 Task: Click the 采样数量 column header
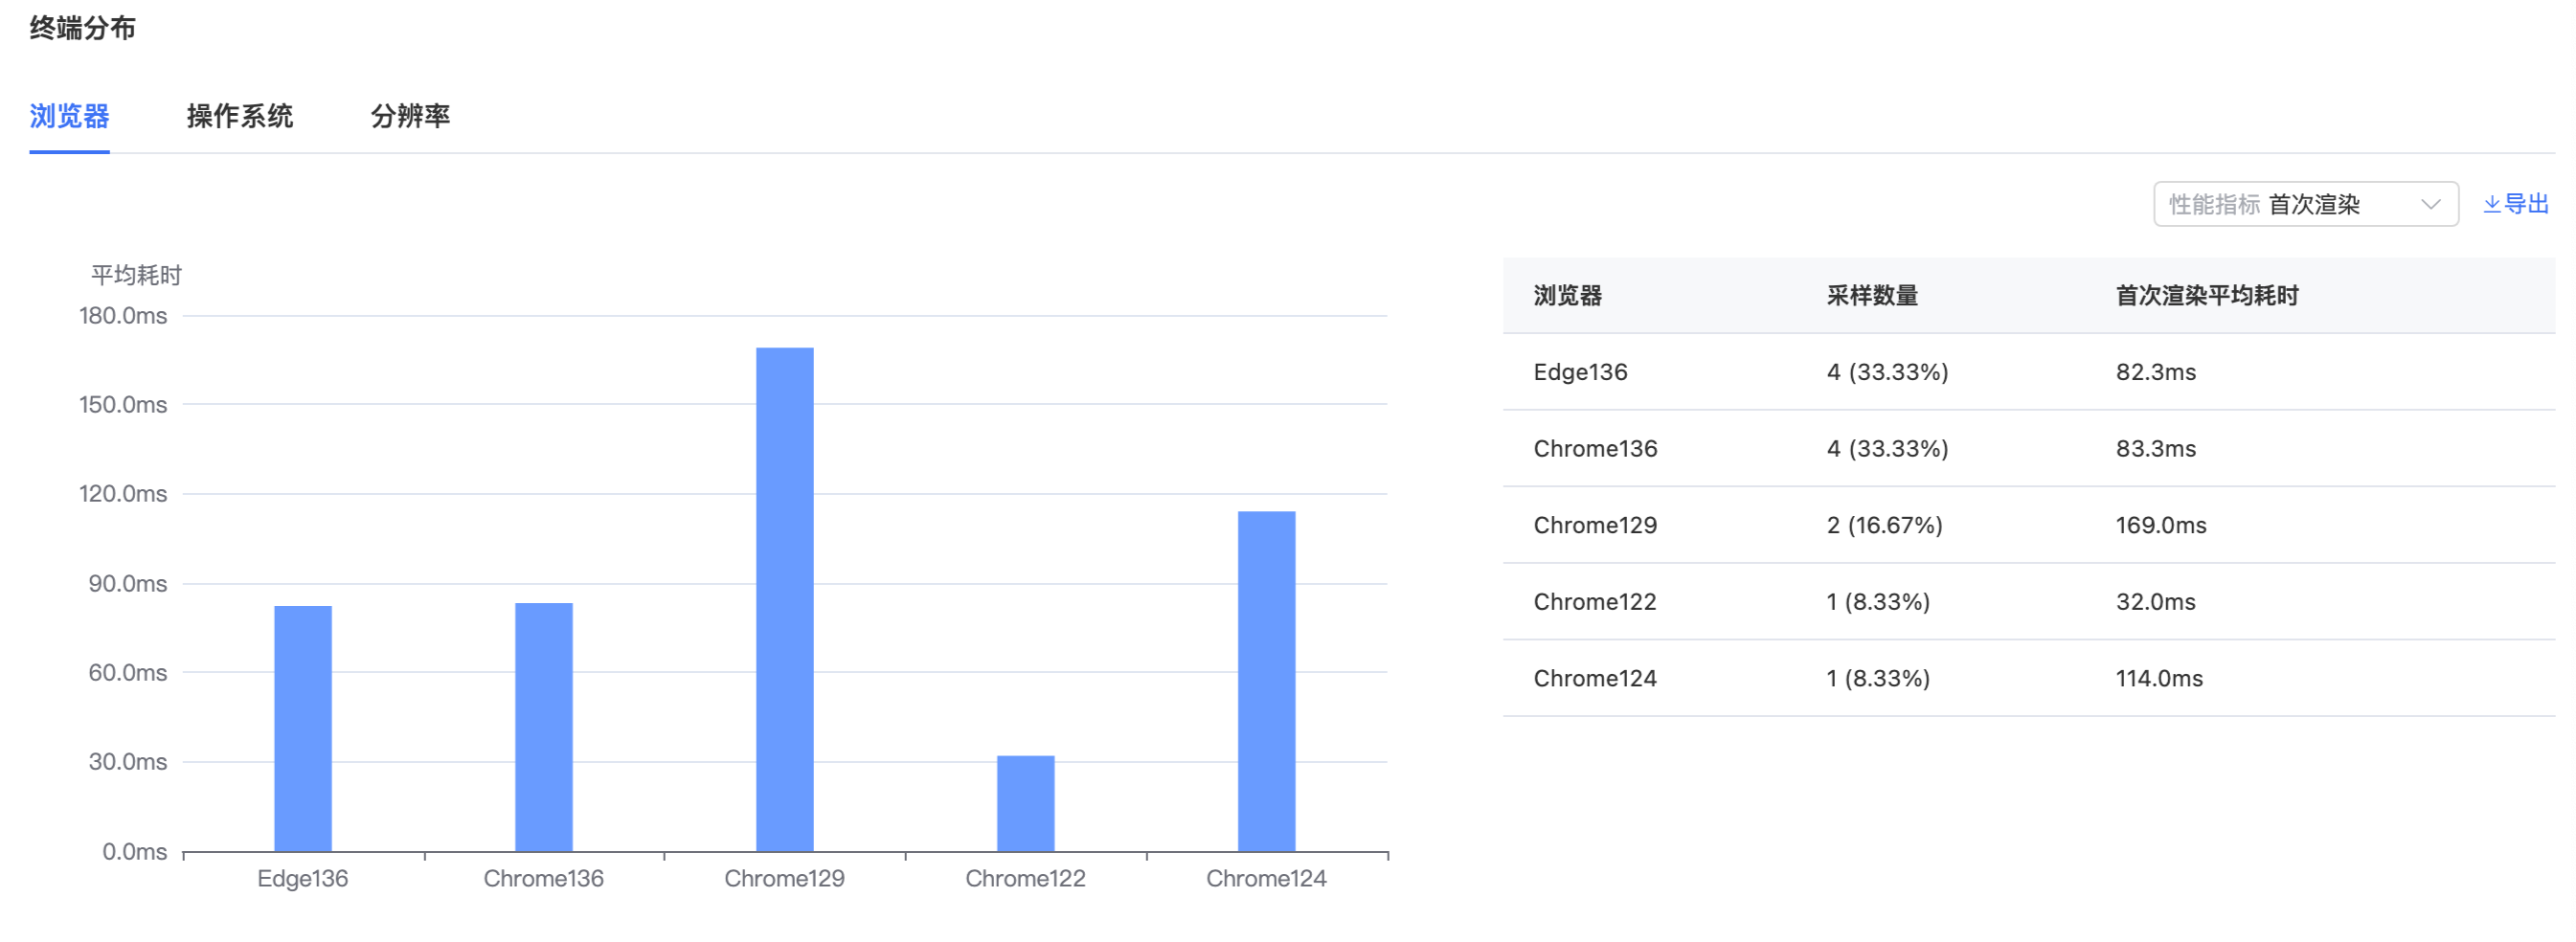coord(1872,295)
